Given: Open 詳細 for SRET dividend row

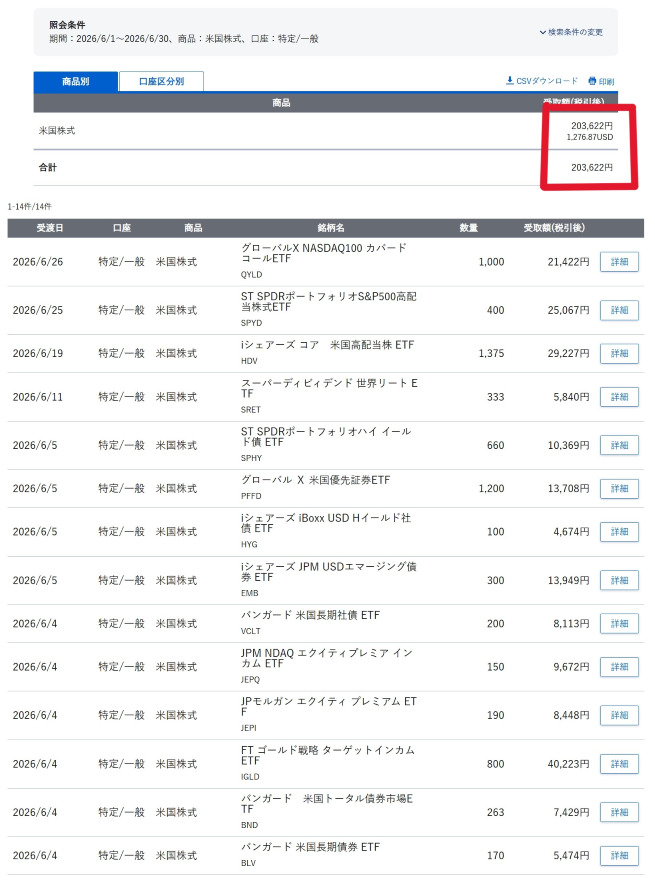Looking at the screenshot, I should click(x=619, y=397).
